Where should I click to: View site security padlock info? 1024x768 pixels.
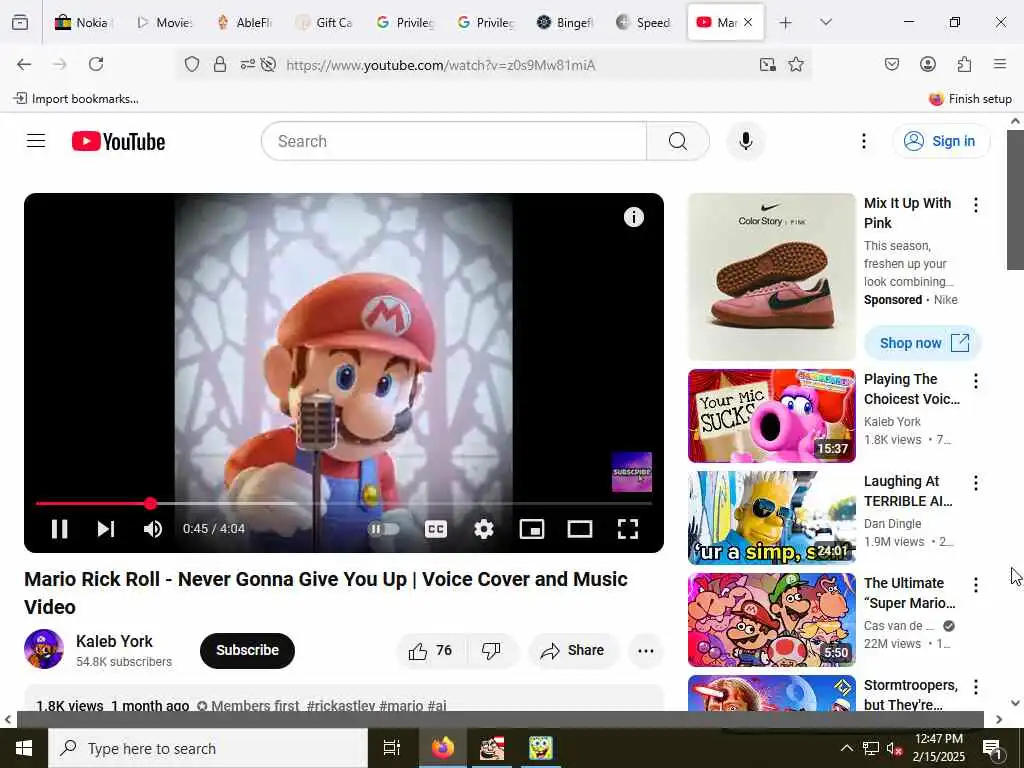(x=220, y=64)
